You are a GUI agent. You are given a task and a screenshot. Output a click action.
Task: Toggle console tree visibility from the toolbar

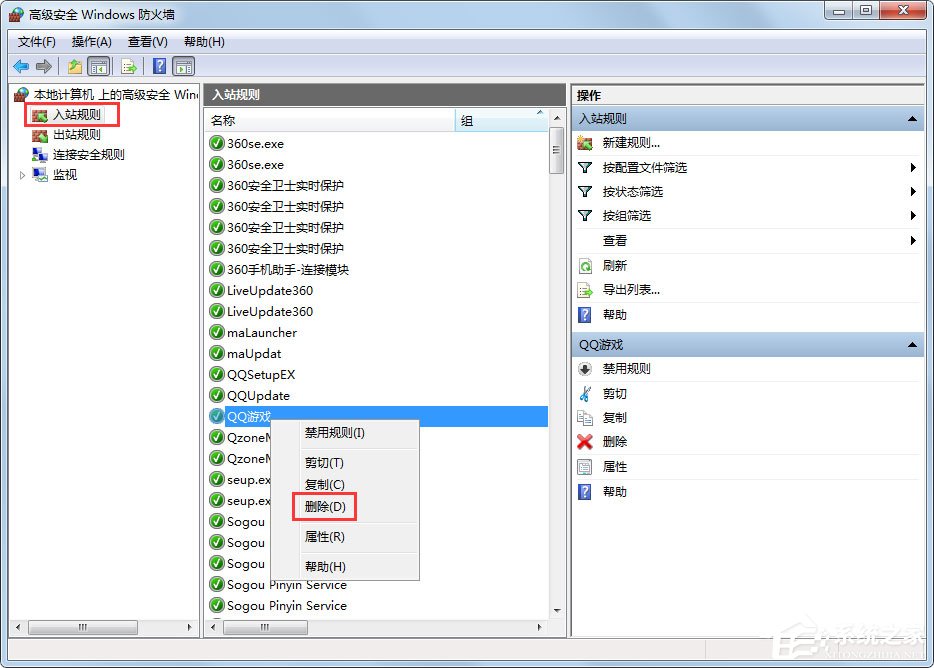[100, 66]
